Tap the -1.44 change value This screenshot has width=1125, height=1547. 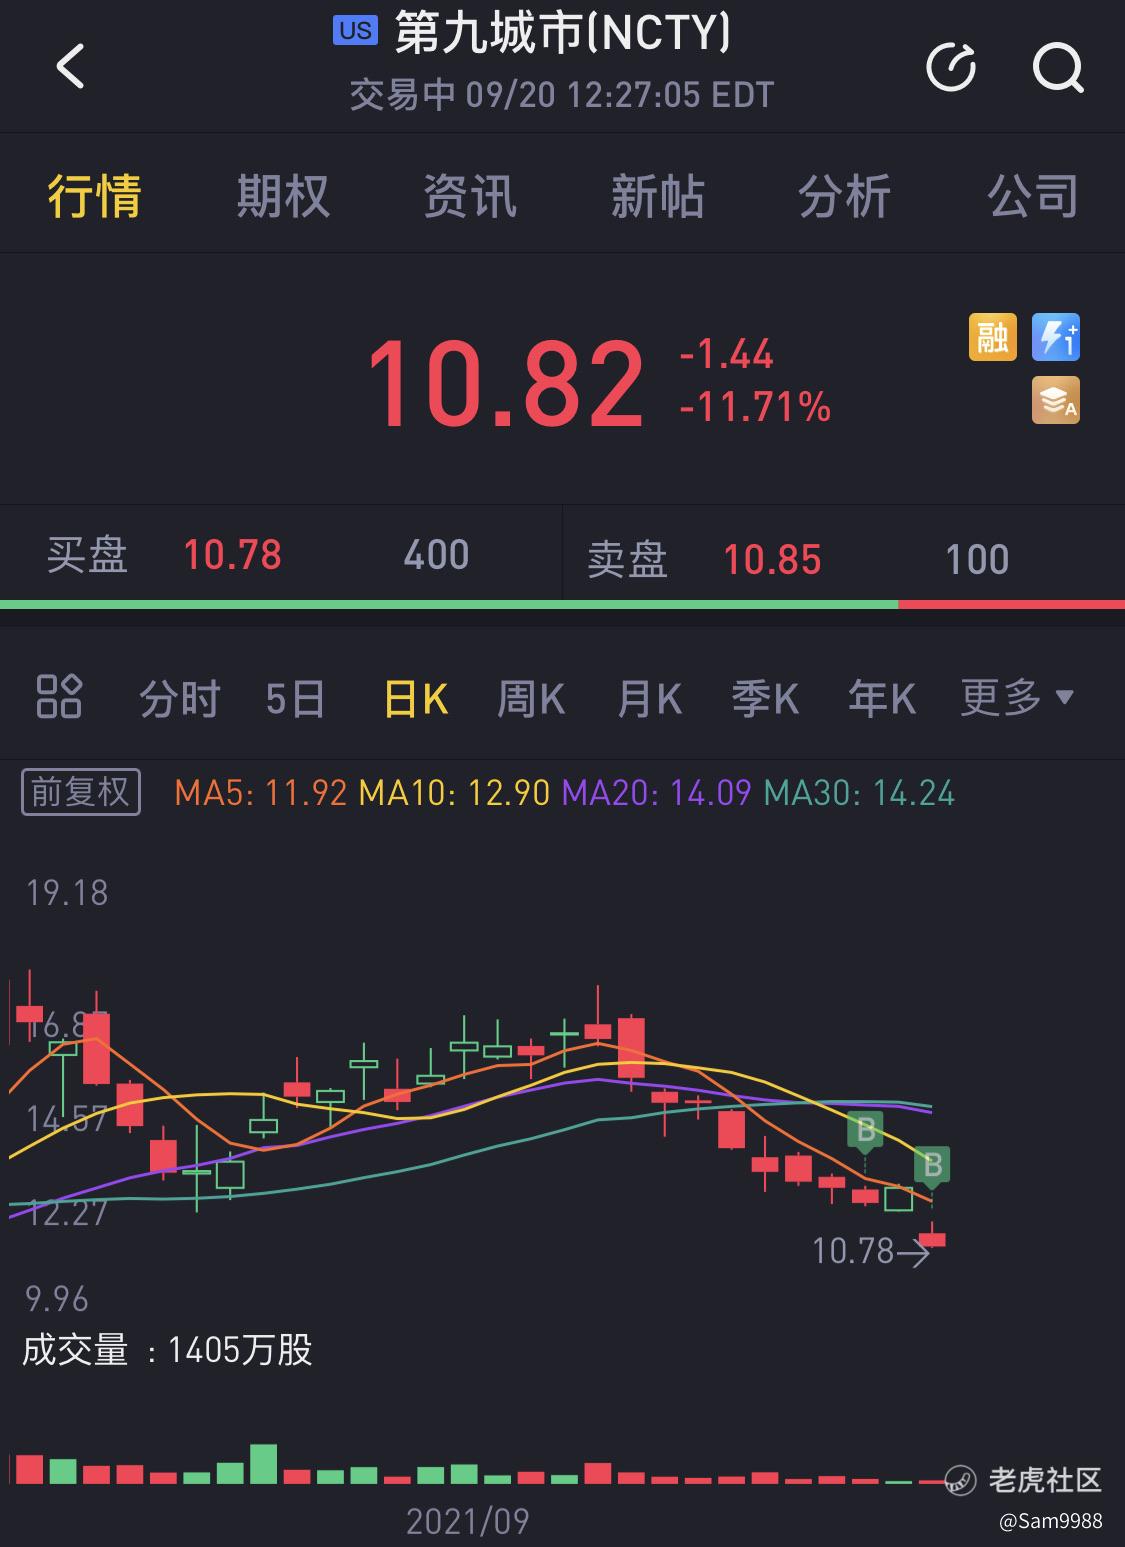[726, 354]
